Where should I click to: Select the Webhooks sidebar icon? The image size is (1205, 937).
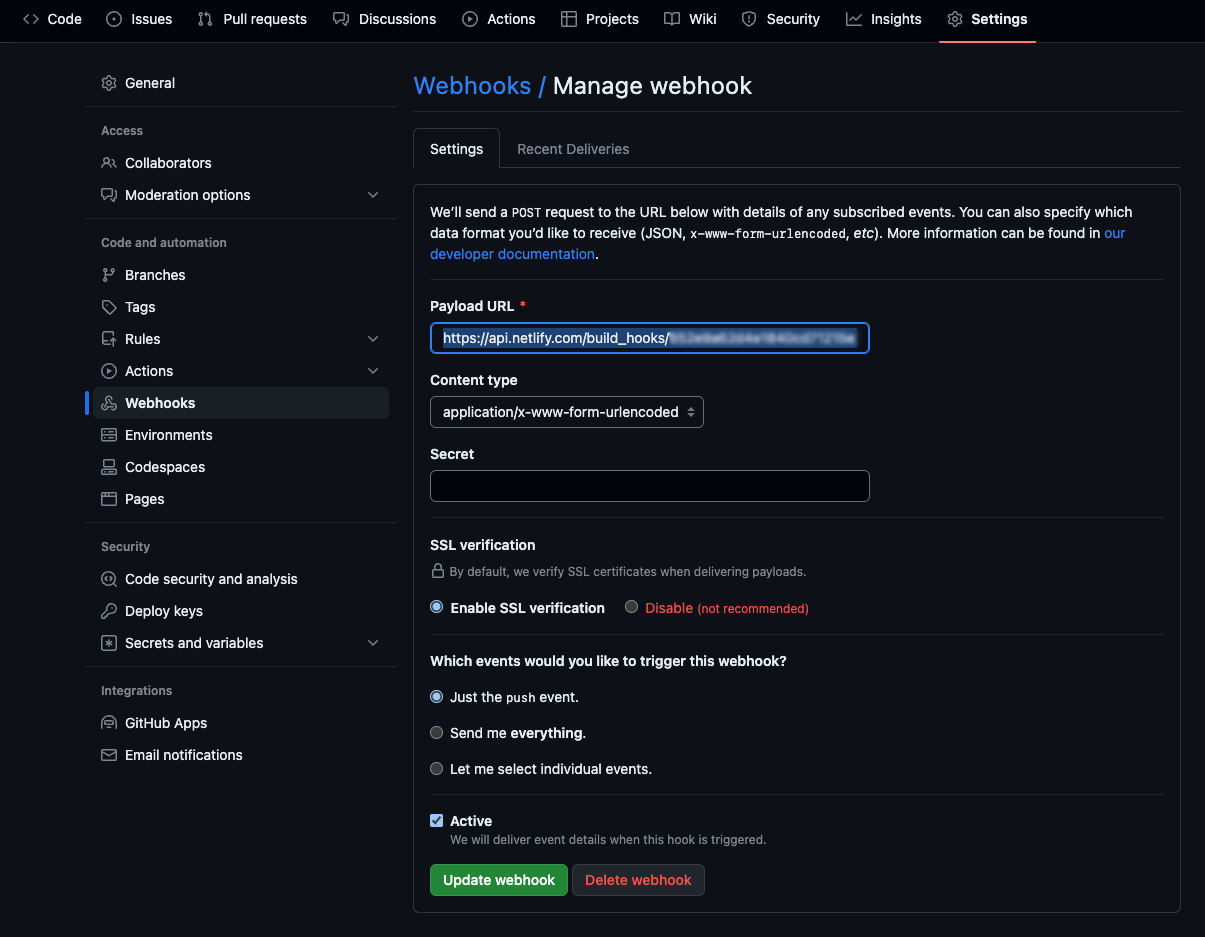tap(108, 403)
